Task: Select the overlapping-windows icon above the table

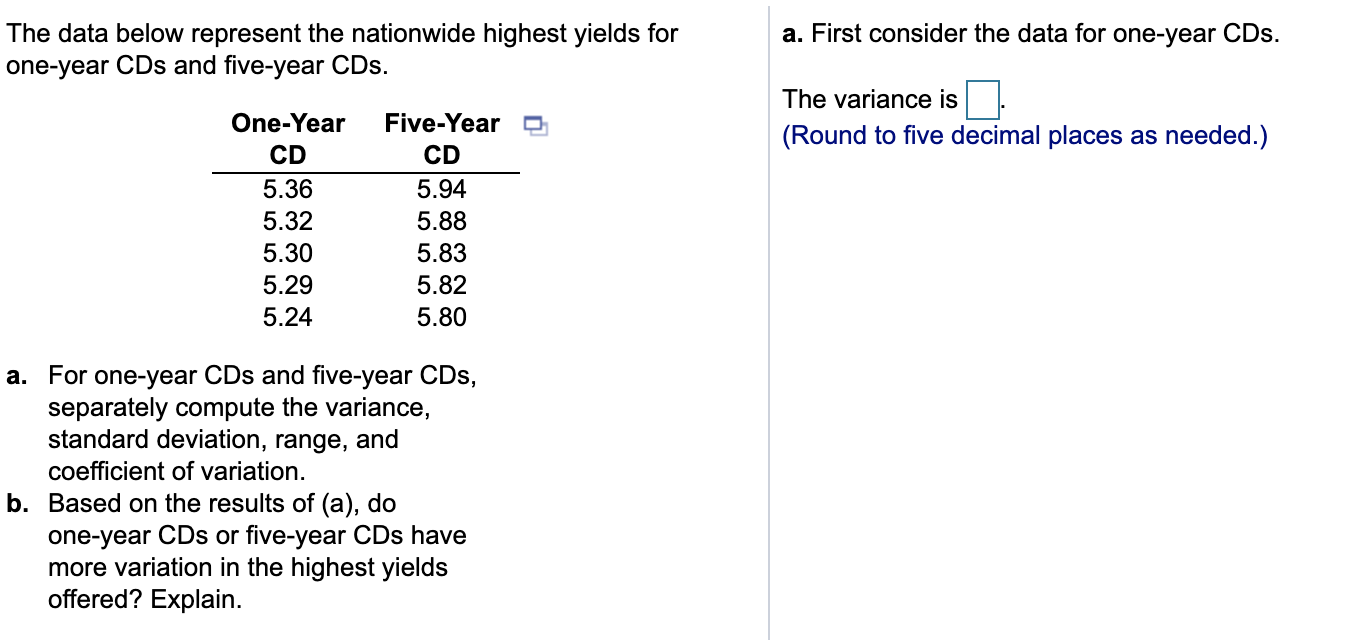Action: tap(537, 125)
